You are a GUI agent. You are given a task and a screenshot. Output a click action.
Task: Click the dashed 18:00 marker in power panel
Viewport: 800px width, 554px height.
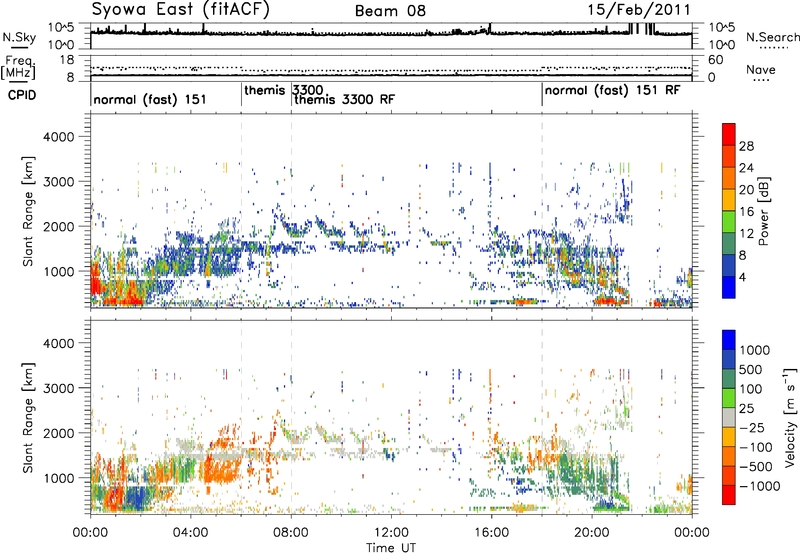[542, 211]
